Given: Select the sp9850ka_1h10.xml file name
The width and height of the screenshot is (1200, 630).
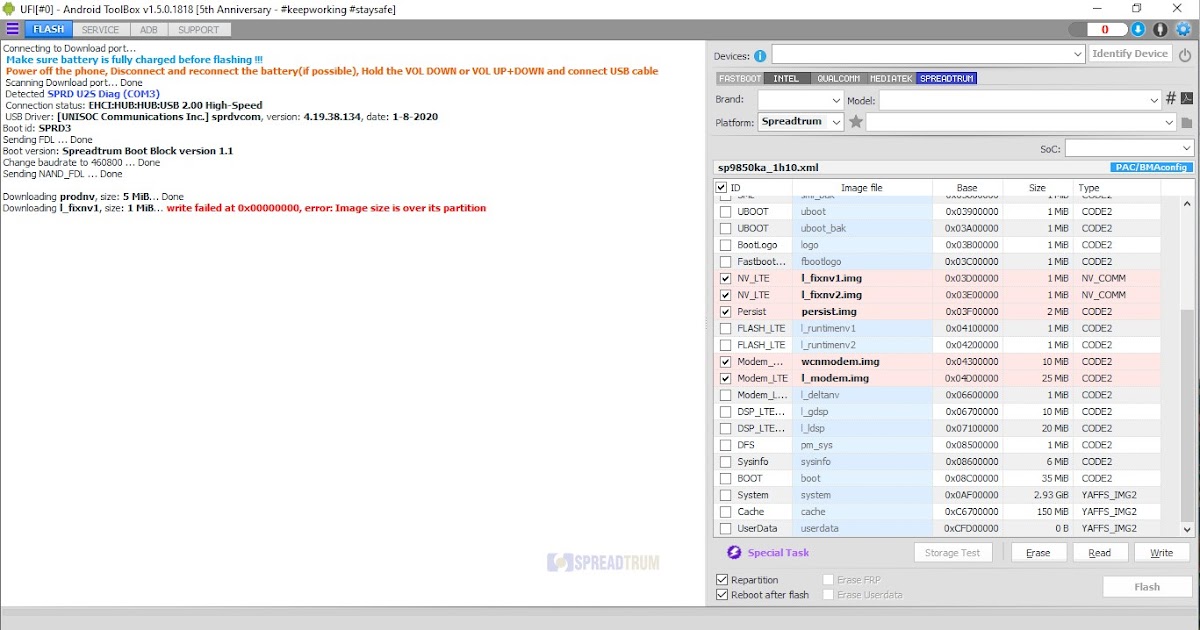Looking at the screenshot, I should pyautogui.click(x=769, y=168).
